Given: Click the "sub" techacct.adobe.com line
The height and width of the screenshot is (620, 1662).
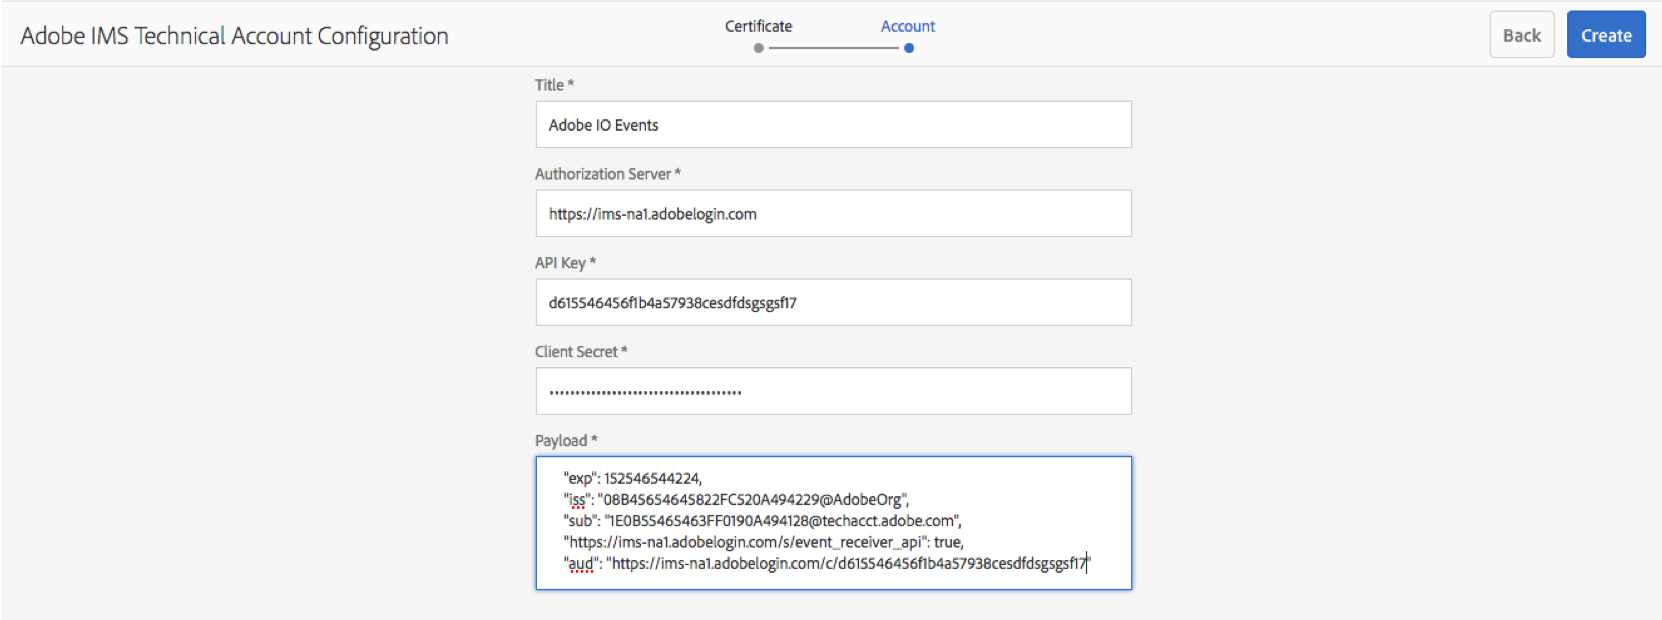Looking at the screenshot, I should click(x=762, y=521).
